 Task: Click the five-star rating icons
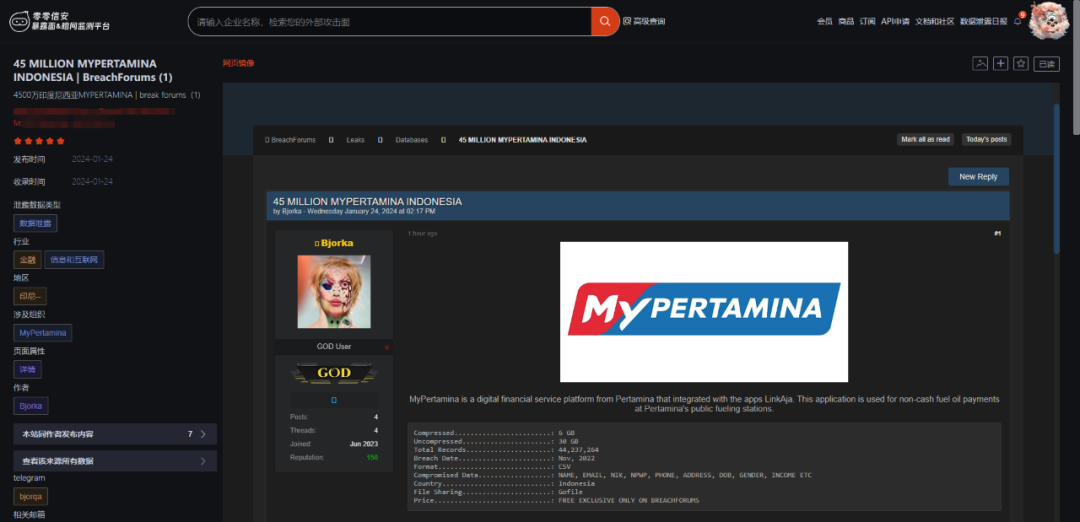[39, 141]
